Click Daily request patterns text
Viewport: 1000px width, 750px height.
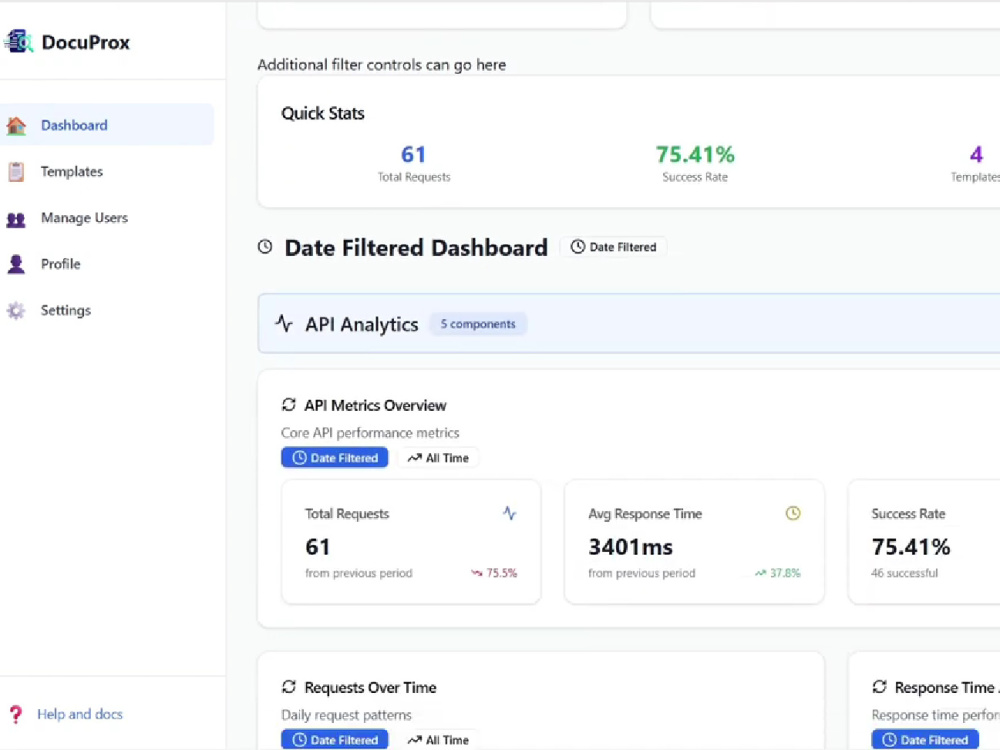click(x=346, y=715)
